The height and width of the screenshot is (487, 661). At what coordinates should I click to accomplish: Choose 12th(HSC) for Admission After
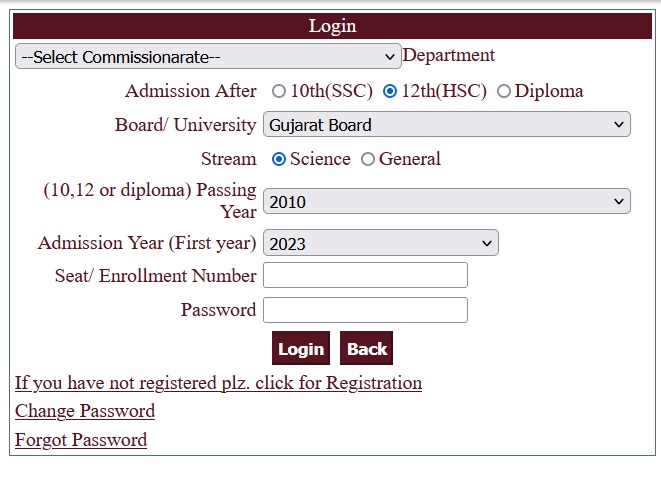coord(390,91)
